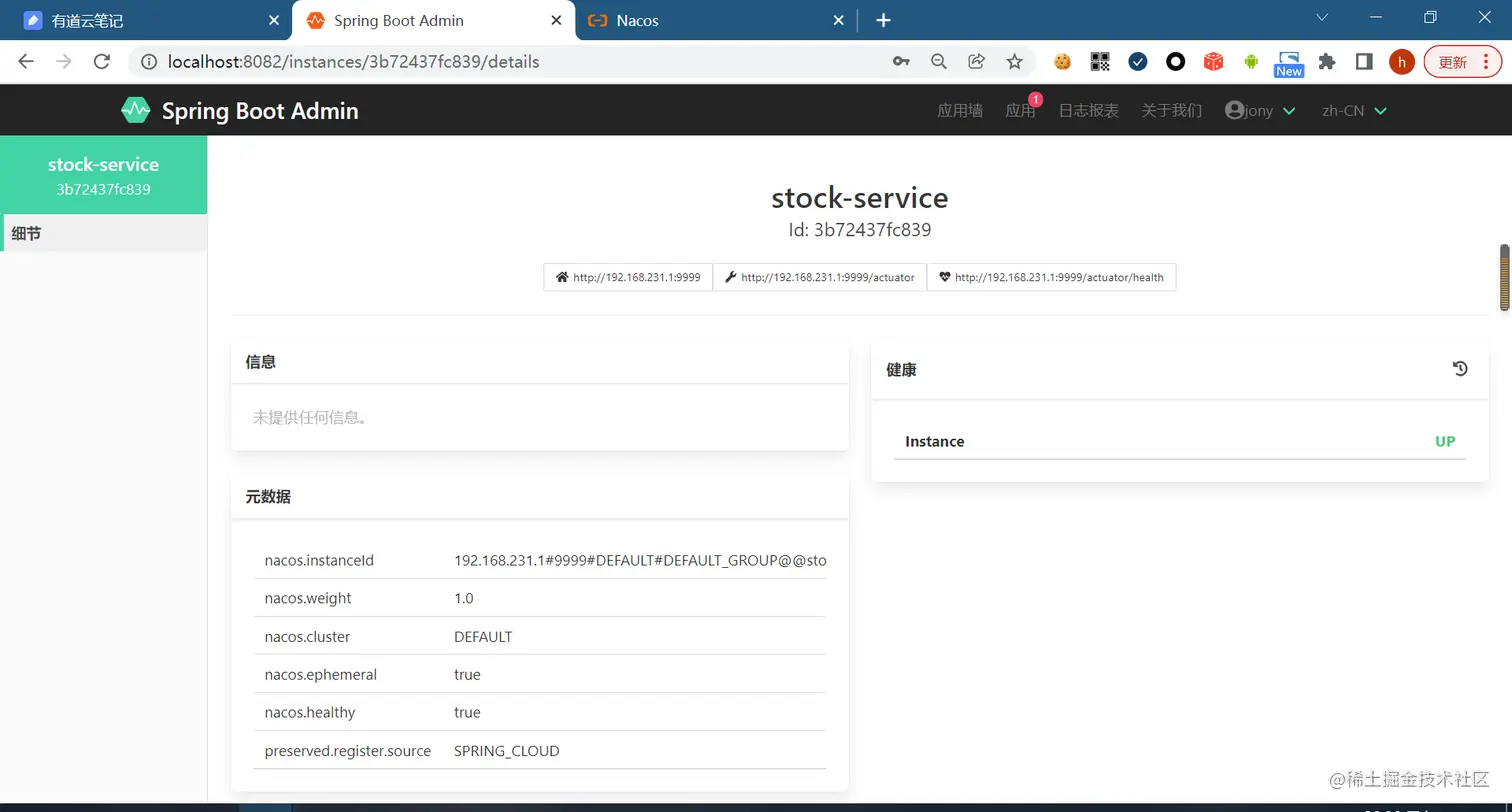The width and height of the screenshot is (1512, 812).
Task: Close the Nacos tab
Action: coord(839,20)
